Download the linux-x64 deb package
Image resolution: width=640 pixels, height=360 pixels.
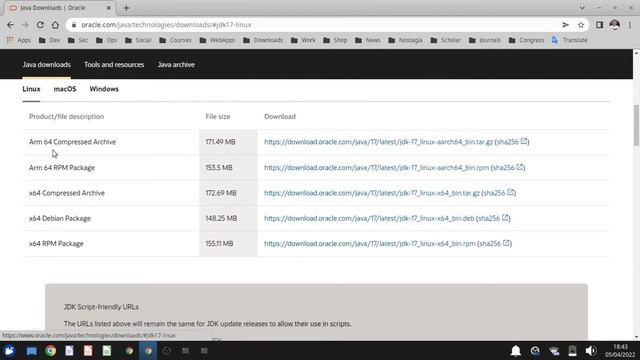click(x=369, y=218)
